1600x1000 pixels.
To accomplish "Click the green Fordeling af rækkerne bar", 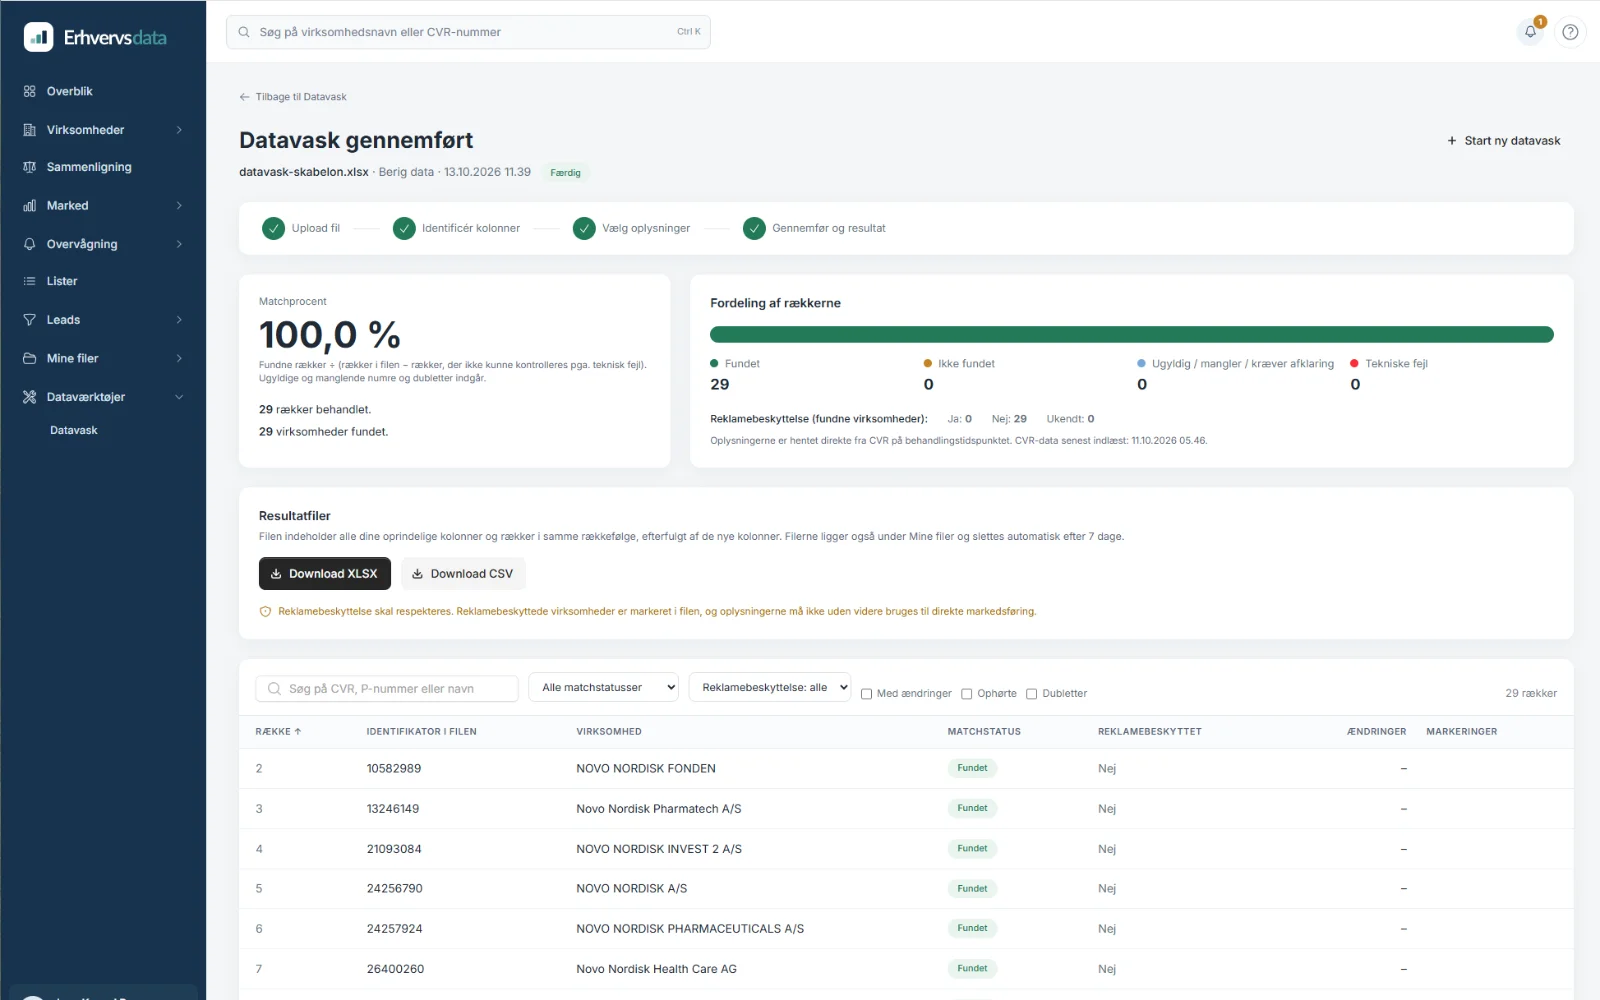I will click(1132, 335).
